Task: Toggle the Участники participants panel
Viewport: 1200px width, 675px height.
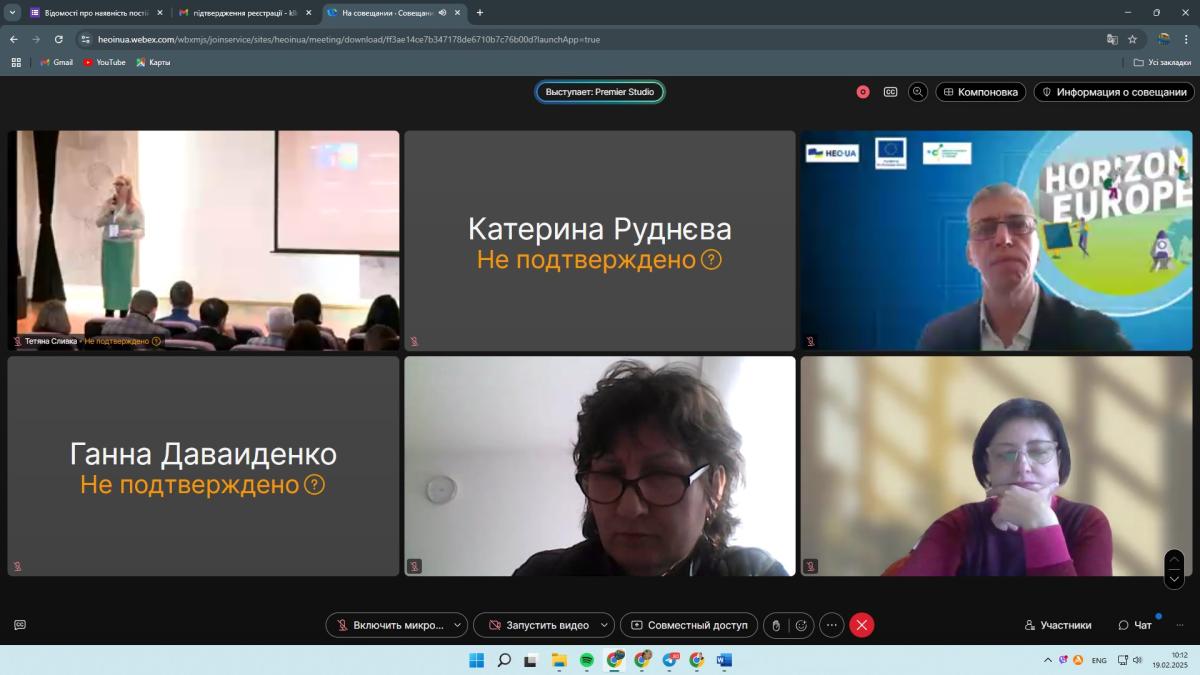Action: (1058, 625)
